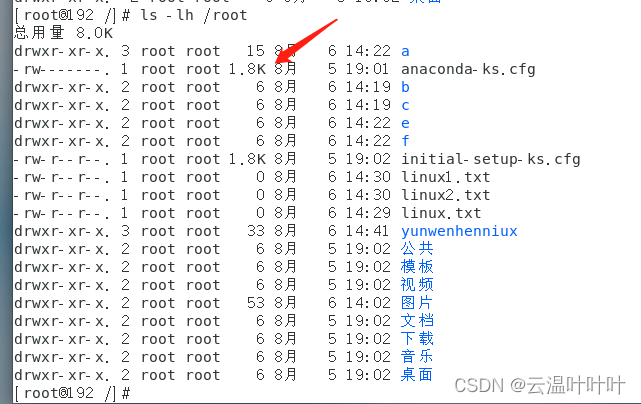Click permissions -rw-r--r-- of initial-setup-ks.cfg

[62, 159]
